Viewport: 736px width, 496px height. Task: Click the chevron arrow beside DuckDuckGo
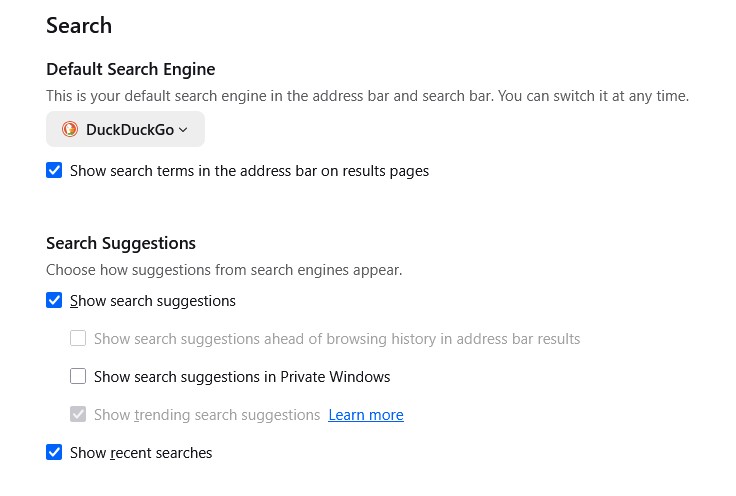[183, 130]
